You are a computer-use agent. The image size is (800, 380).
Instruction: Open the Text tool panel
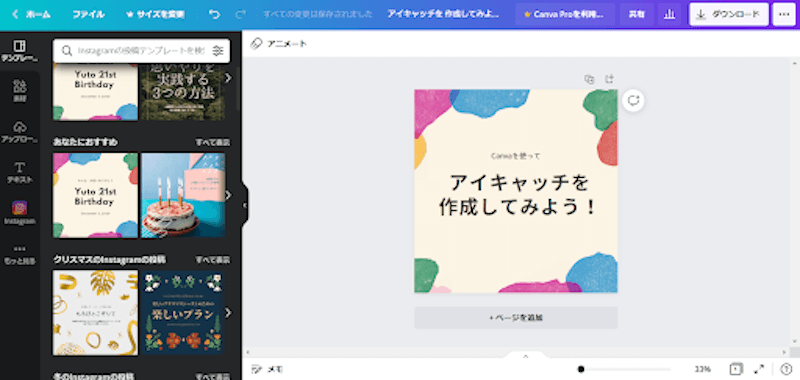coord(19,172)
